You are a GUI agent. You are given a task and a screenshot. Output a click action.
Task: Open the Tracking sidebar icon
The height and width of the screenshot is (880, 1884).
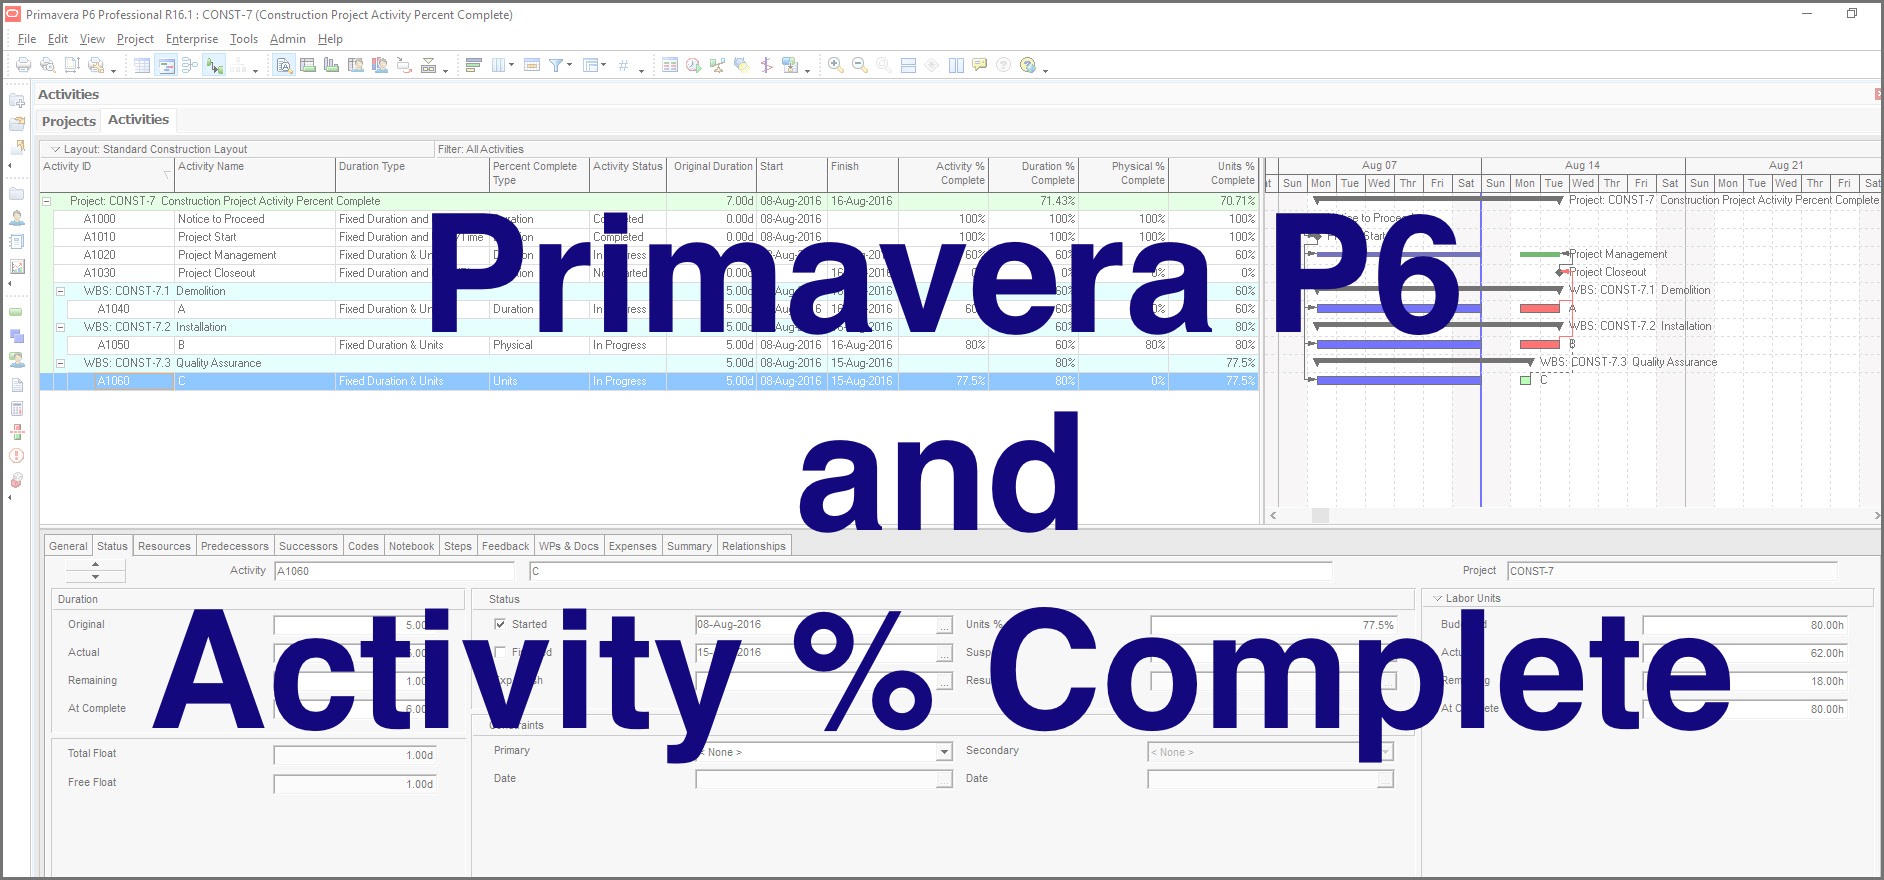(x=17, y=266)
